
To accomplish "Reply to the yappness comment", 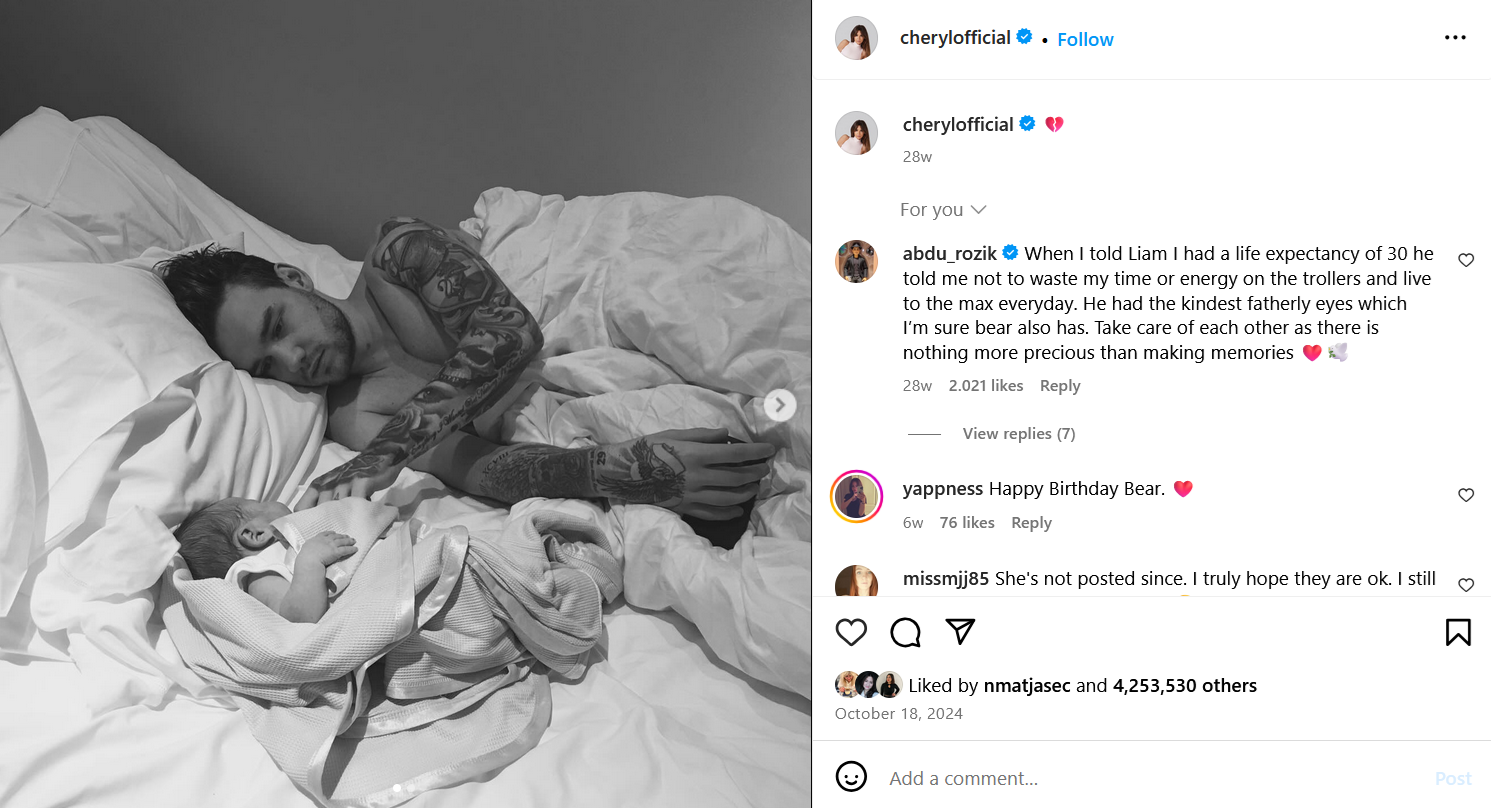I will point(1031,523).
